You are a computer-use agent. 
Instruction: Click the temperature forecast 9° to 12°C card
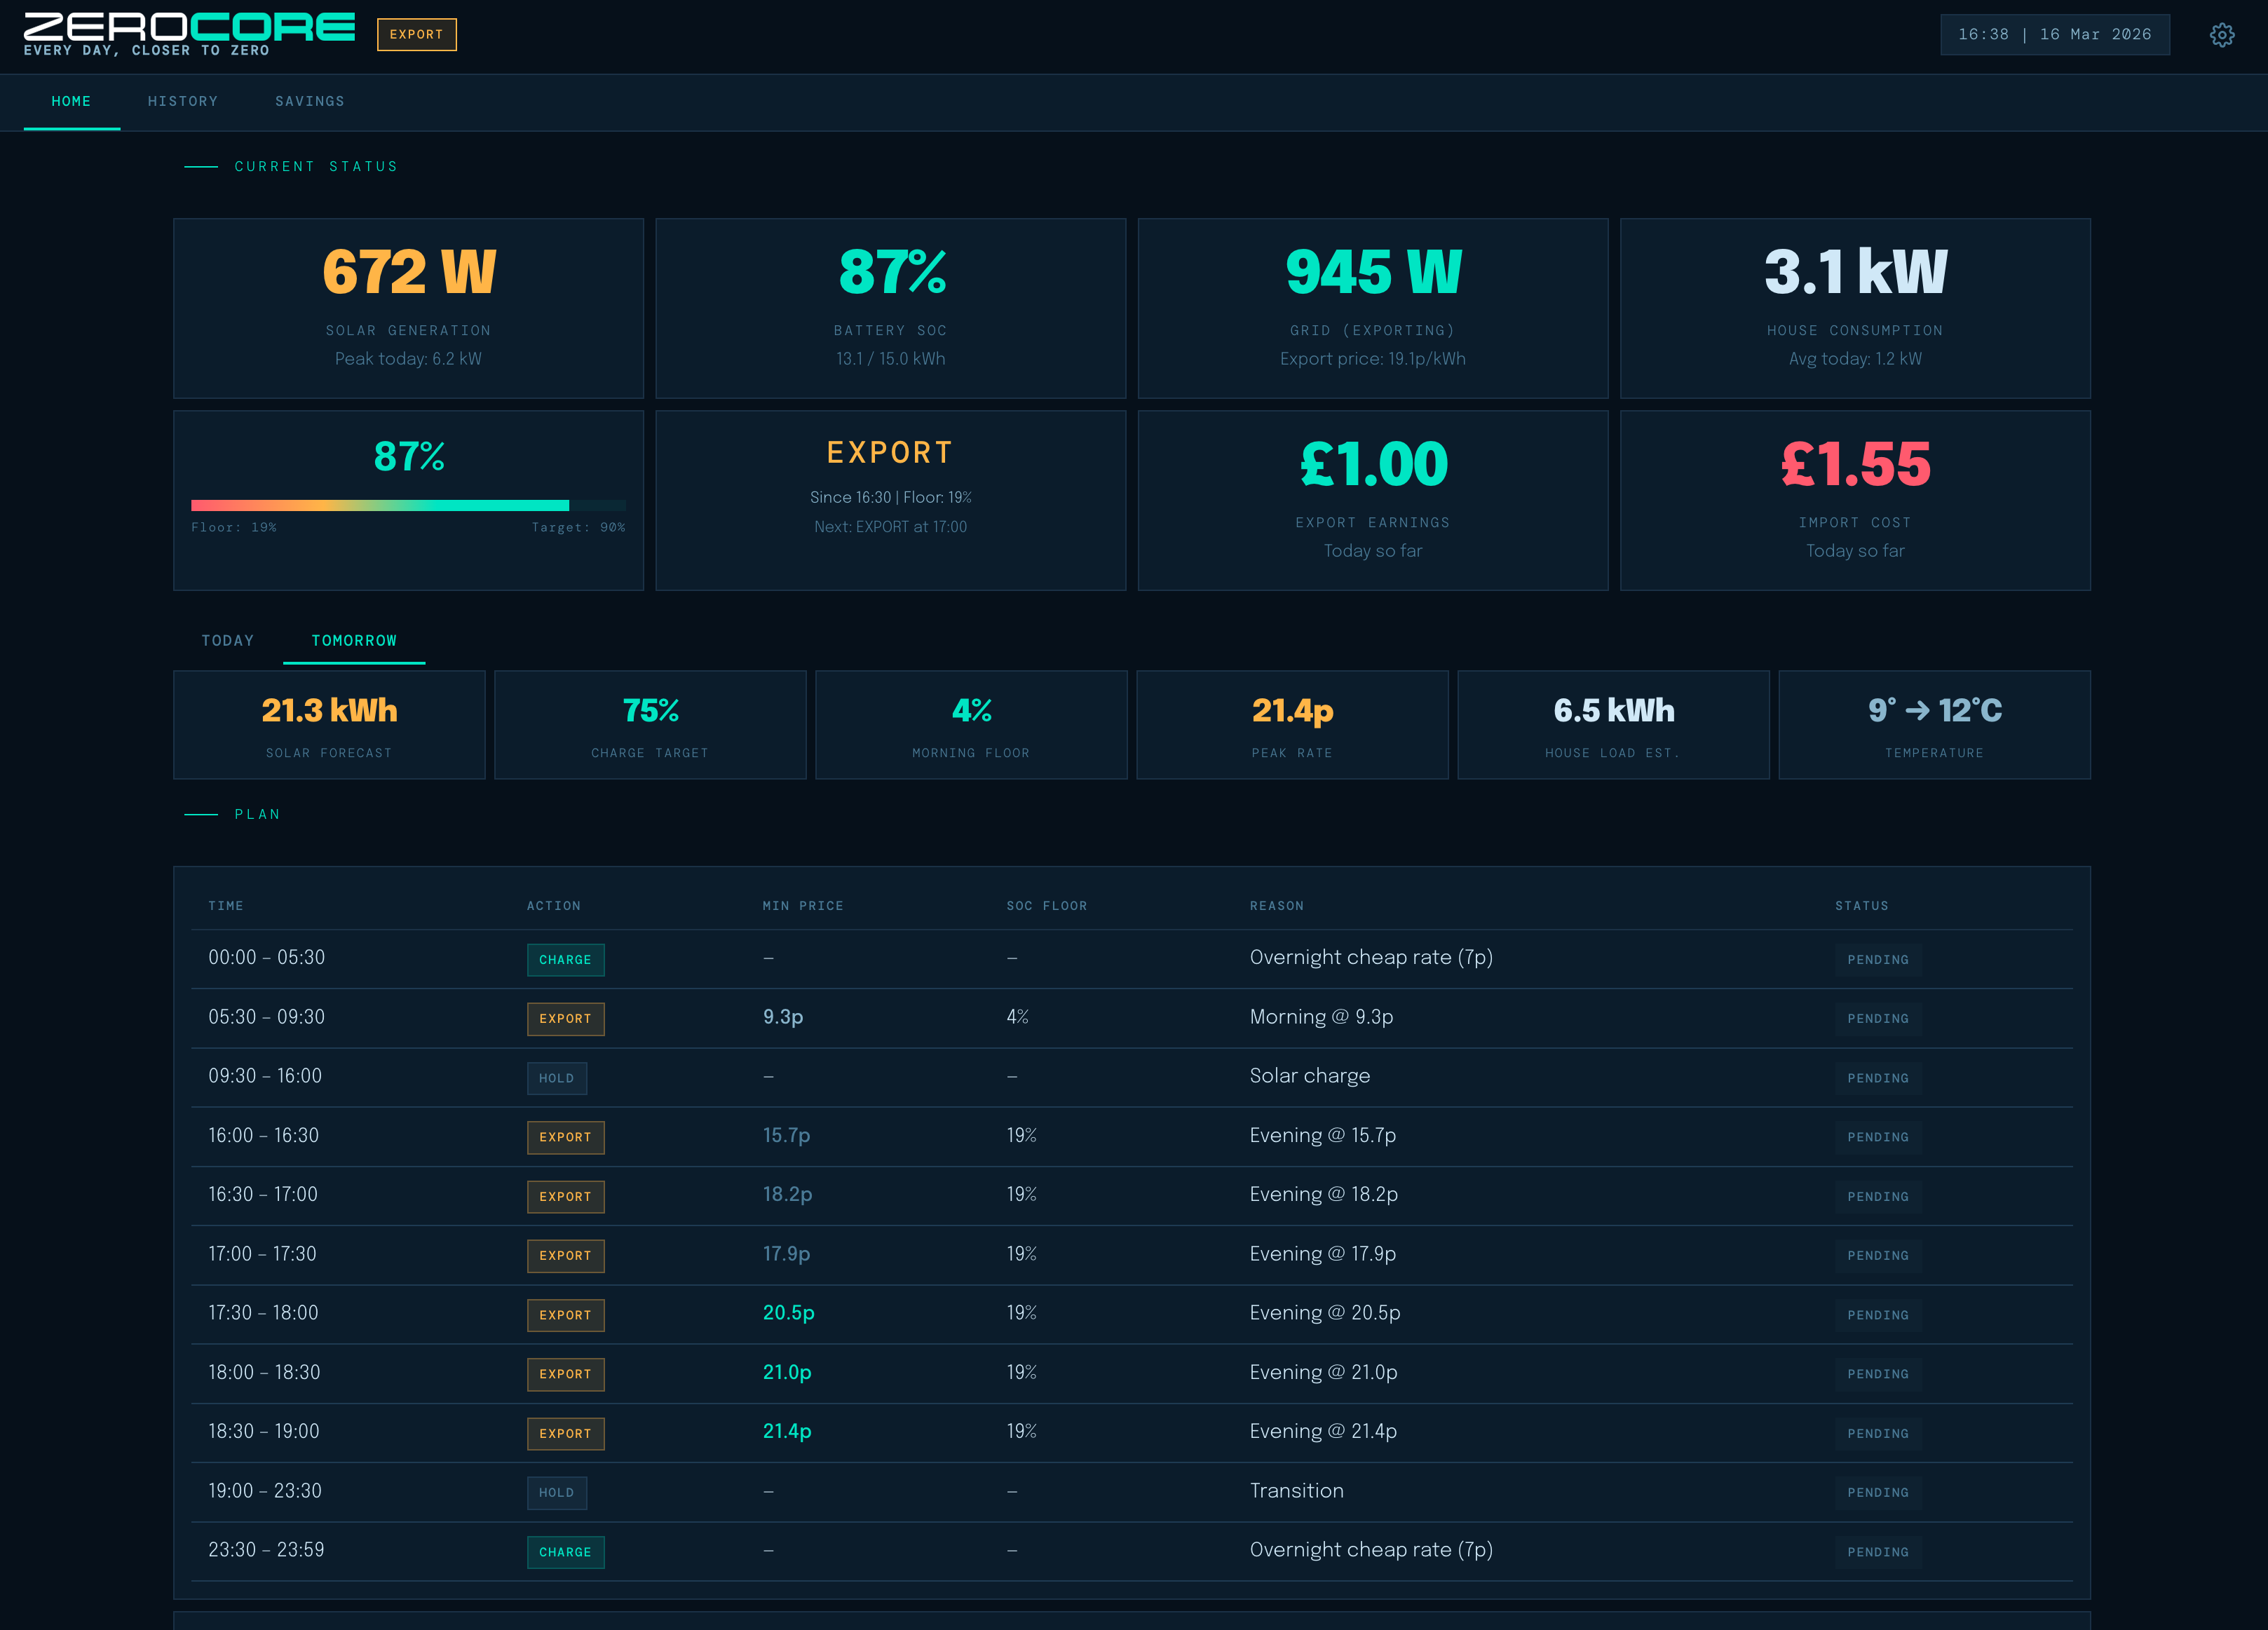[1934, 725]
